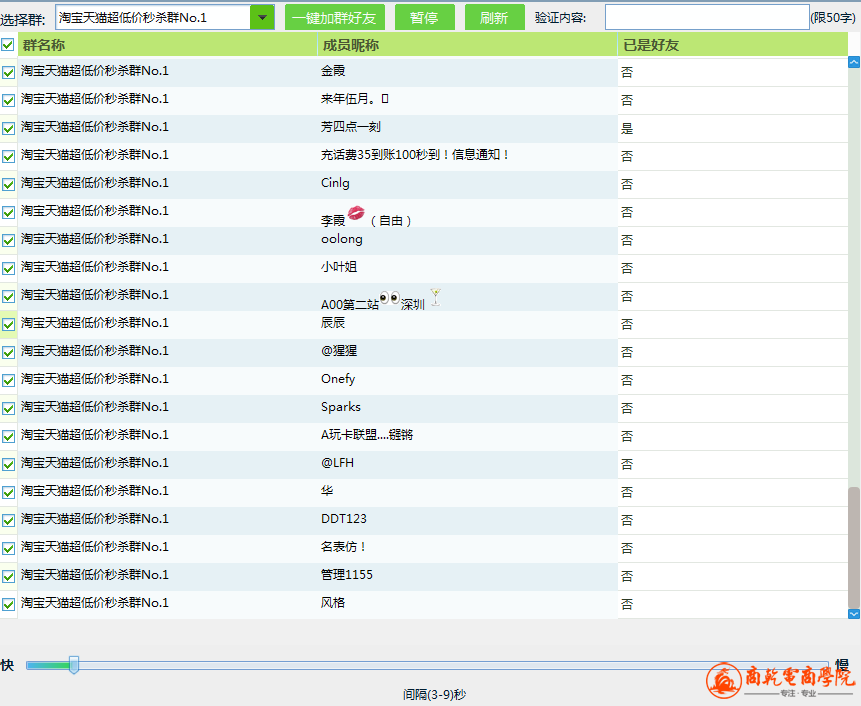This screenshot has height=706, width=861.
Task: Click the 否 friend status for 金雨
Action: (627, 72)
